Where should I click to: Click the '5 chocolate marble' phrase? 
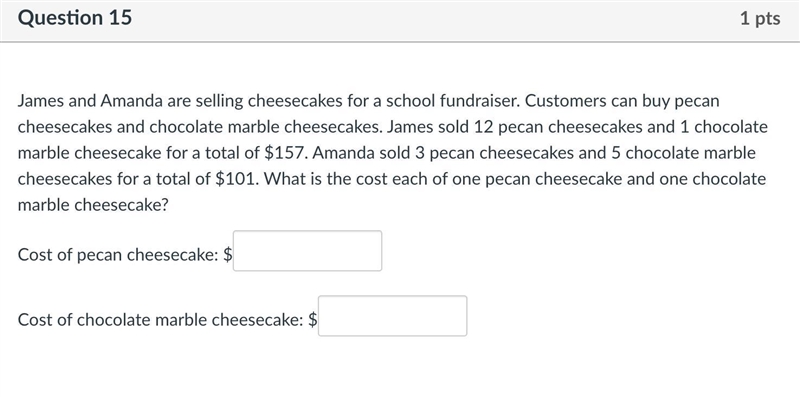point(683,153)
